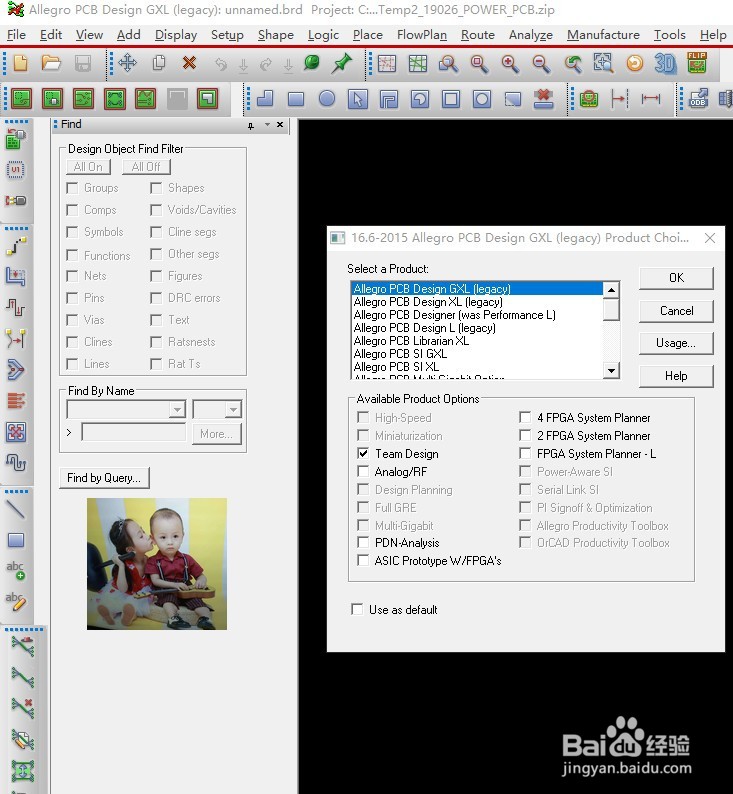
Task: Click the Zoom Out magnifier icon
Action: tap(541, 64)
